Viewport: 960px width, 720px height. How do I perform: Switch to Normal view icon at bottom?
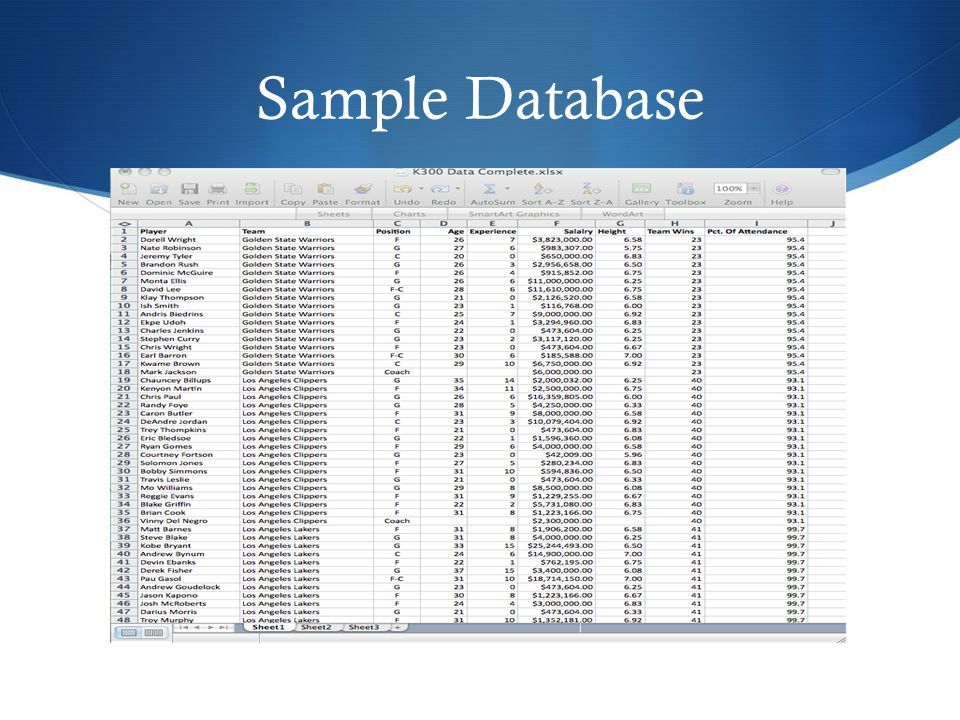[129, 632]
